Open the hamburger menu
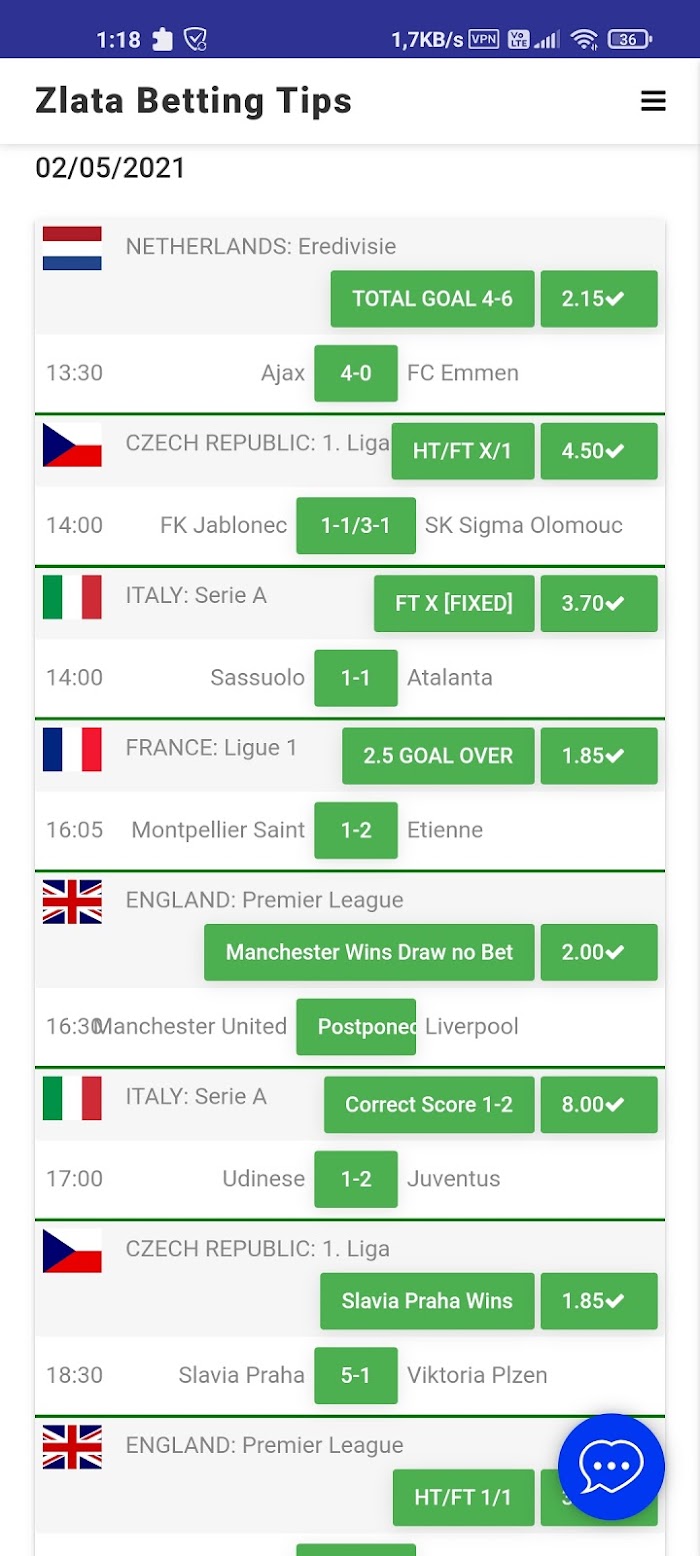Viewport: 700px width, 1556px height. [653, 101]
